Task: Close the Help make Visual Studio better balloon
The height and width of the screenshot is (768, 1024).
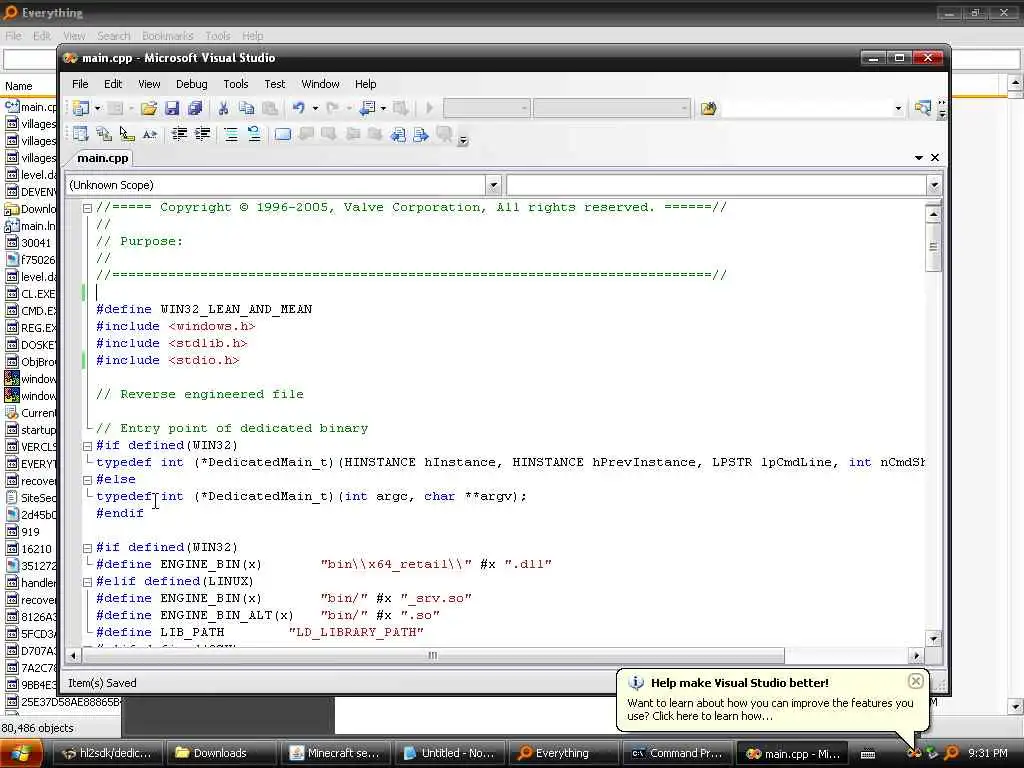Action: click(916, 682)
